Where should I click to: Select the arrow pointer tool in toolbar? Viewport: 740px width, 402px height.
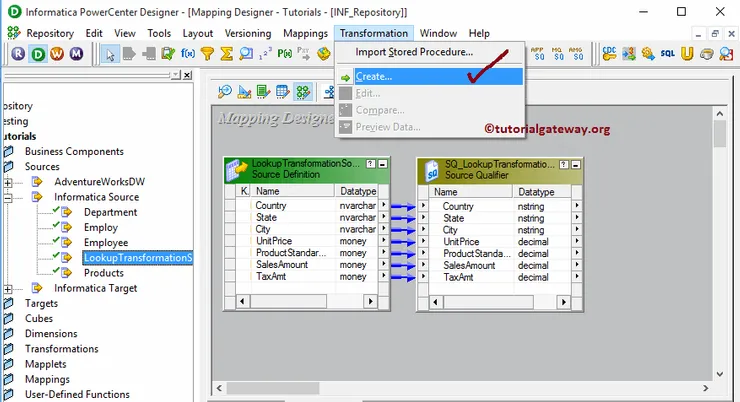pos(110,54)
